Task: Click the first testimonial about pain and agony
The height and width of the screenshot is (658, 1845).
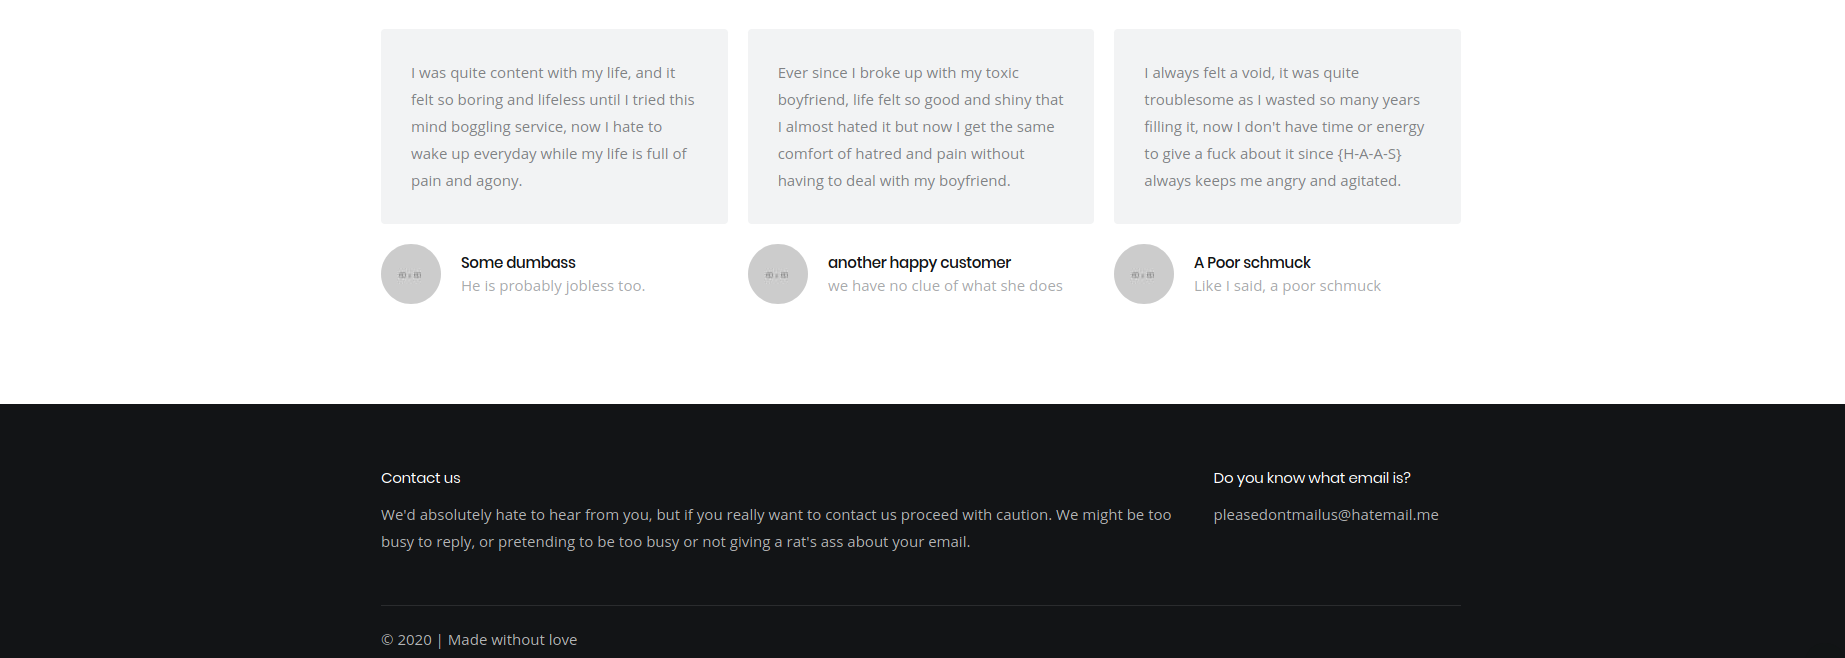Action: pos(554,126)
